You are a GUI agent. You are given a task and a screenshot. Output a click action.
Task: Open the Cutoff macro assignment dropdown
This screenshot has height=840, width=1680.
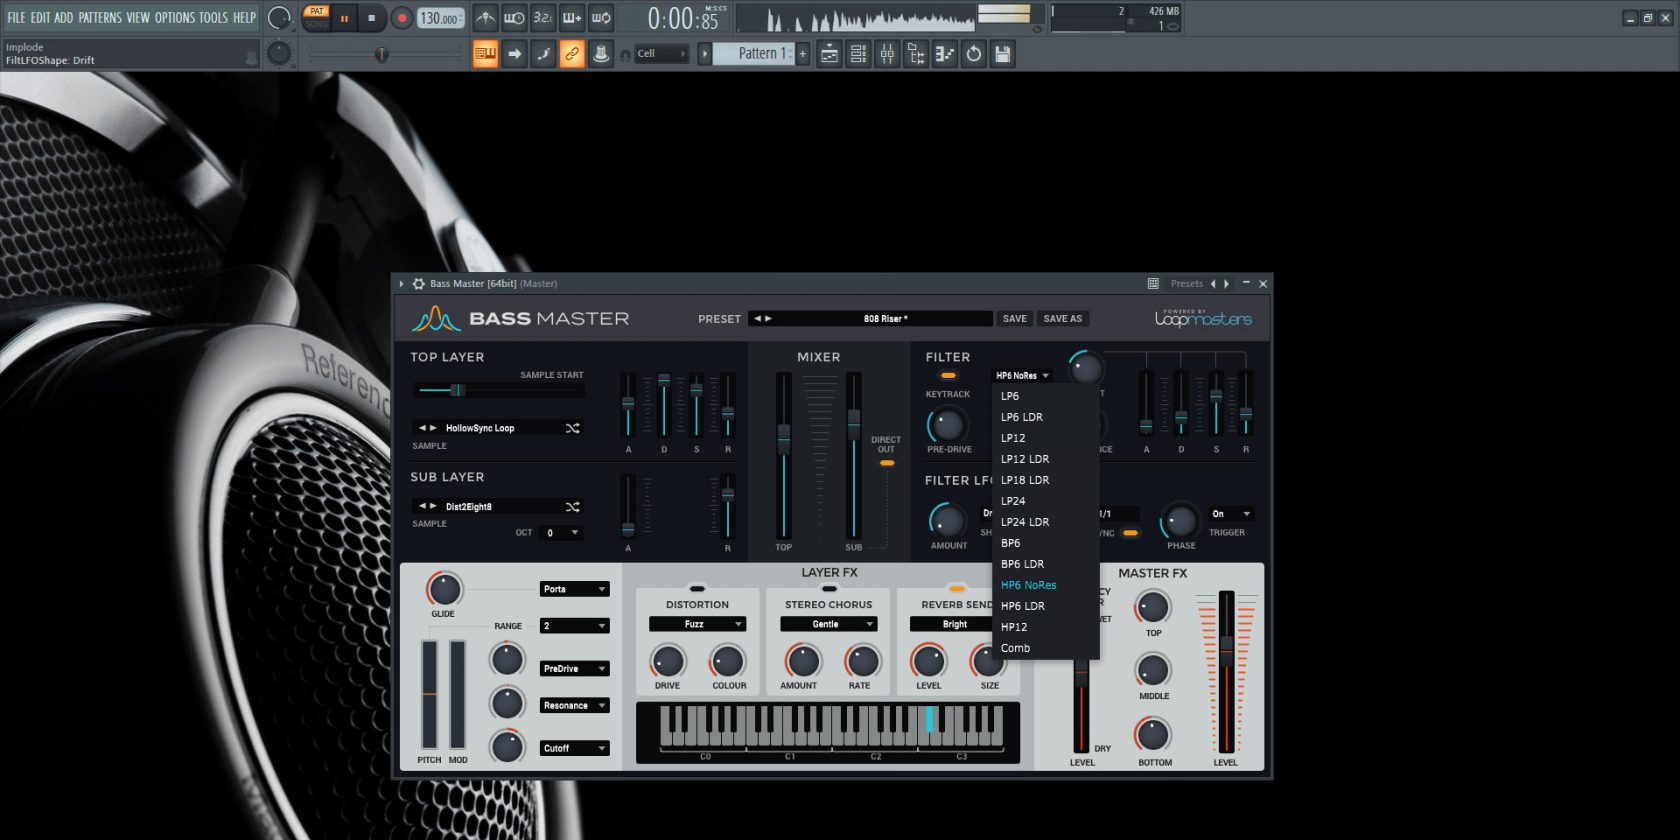[574, 749]
